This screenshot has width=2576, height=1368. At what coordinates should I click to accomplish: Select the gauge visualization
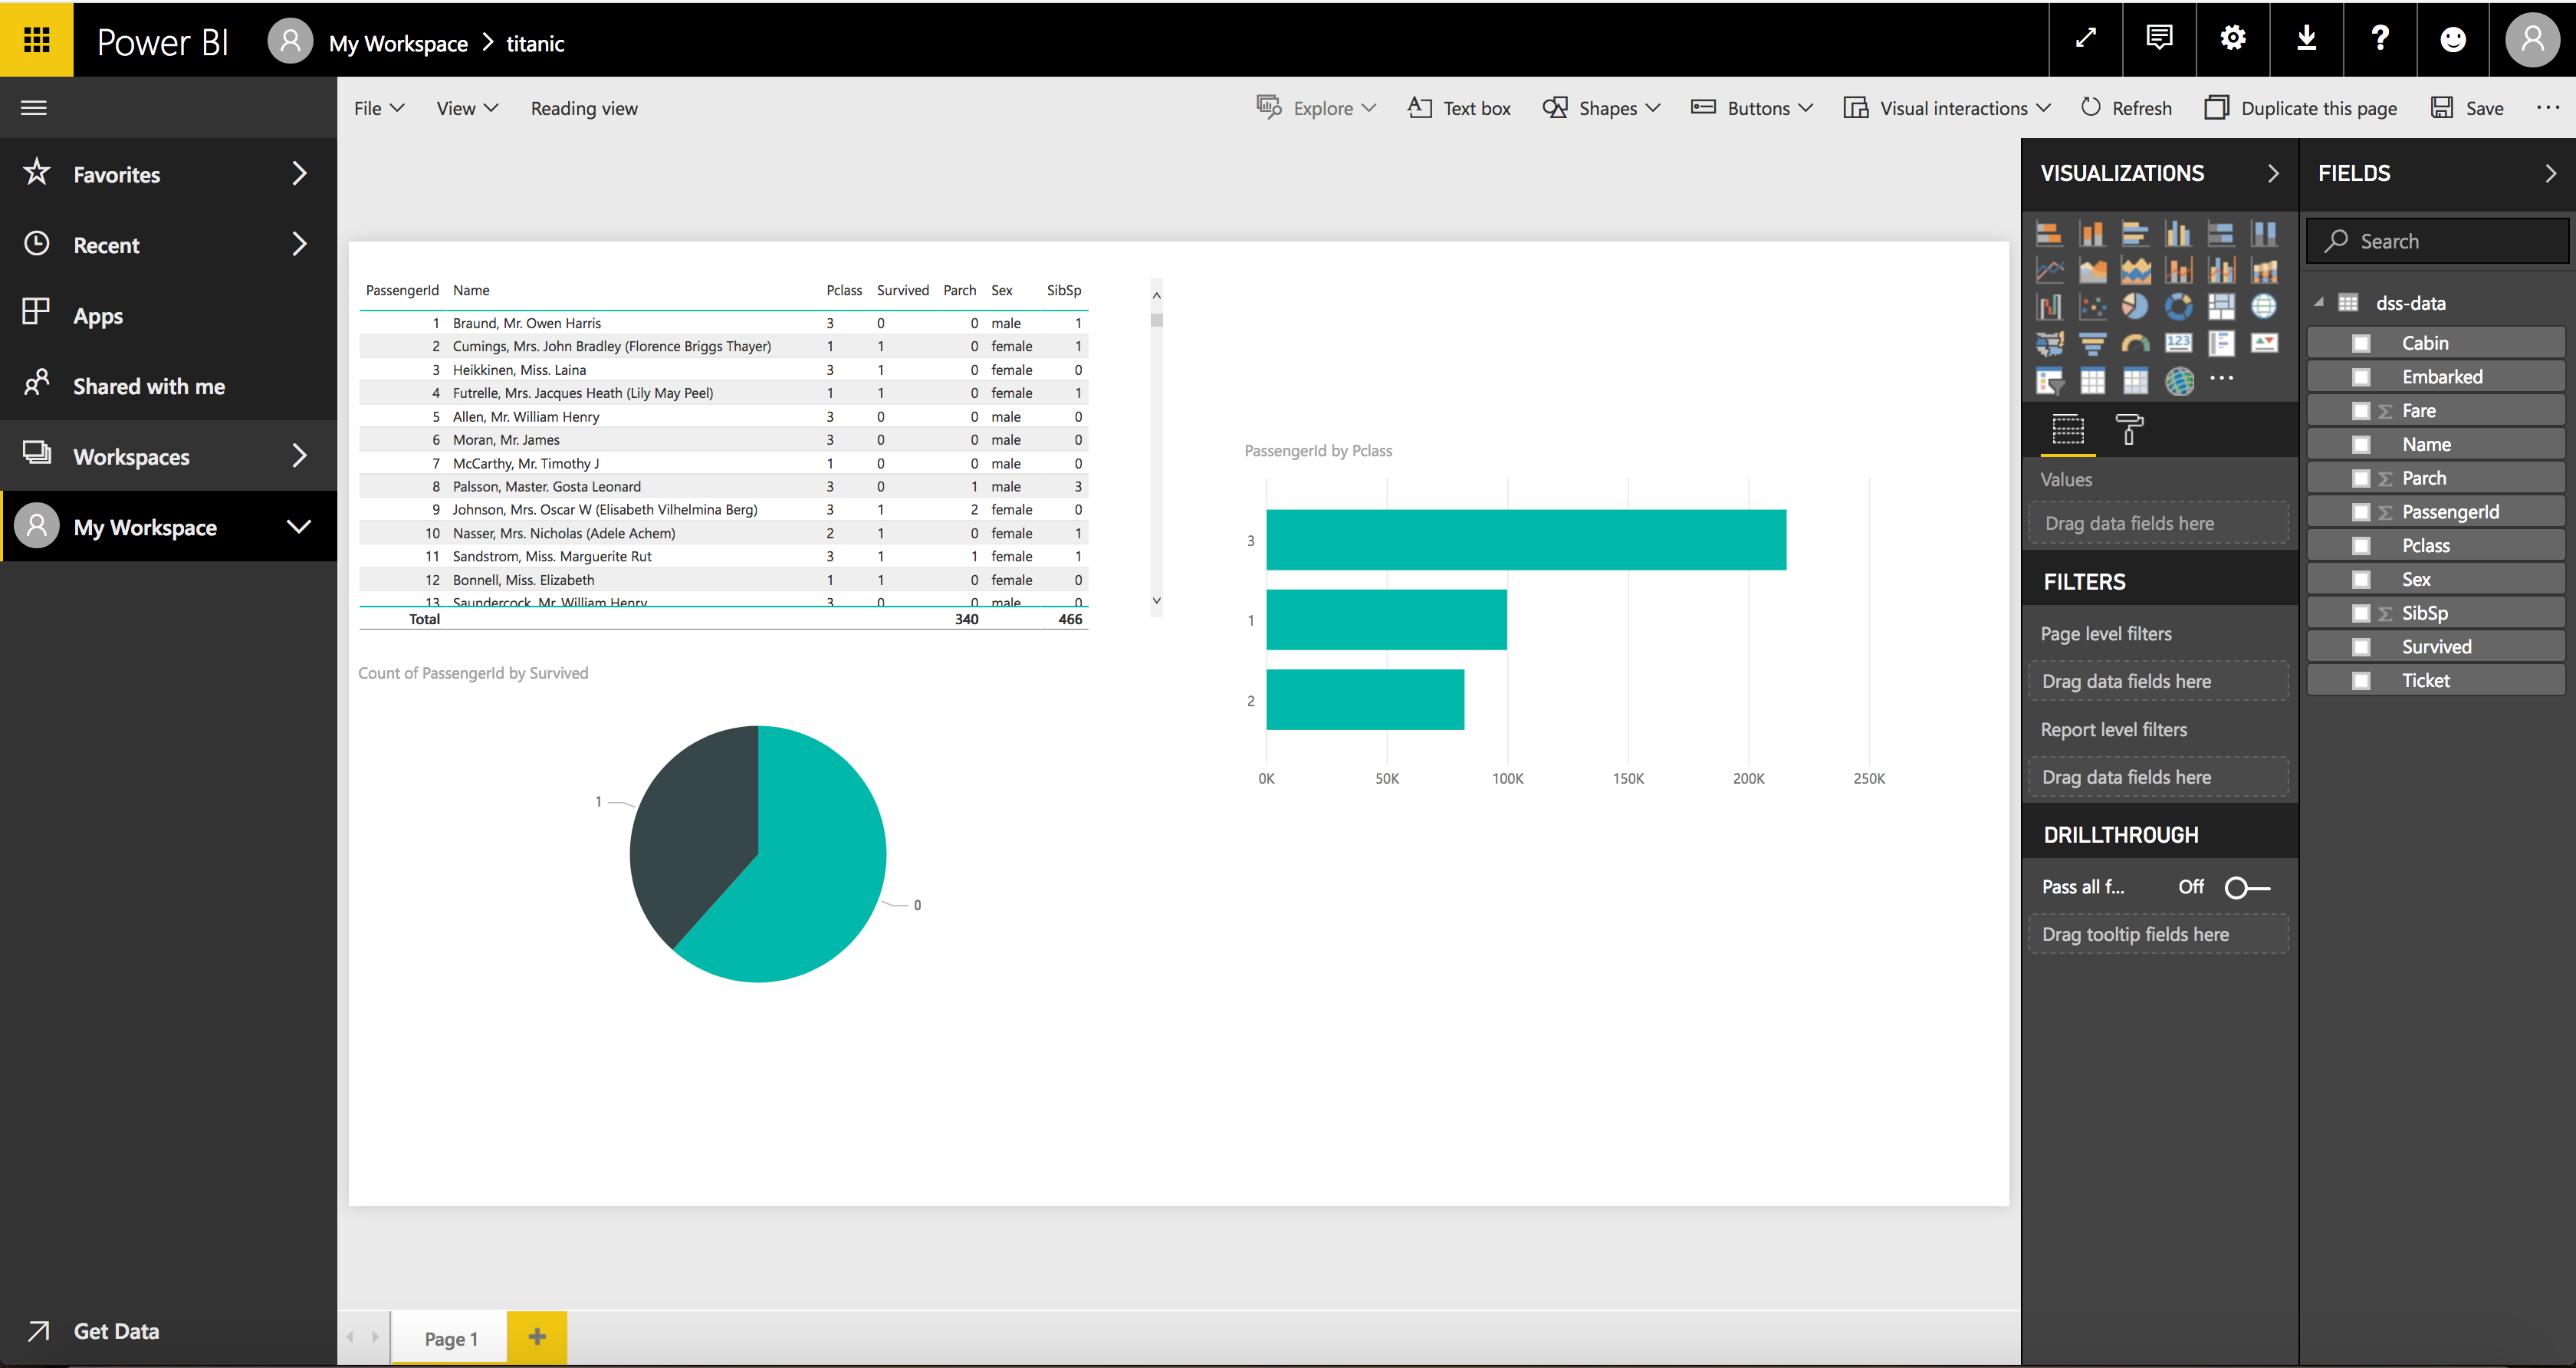point(2135,344)
